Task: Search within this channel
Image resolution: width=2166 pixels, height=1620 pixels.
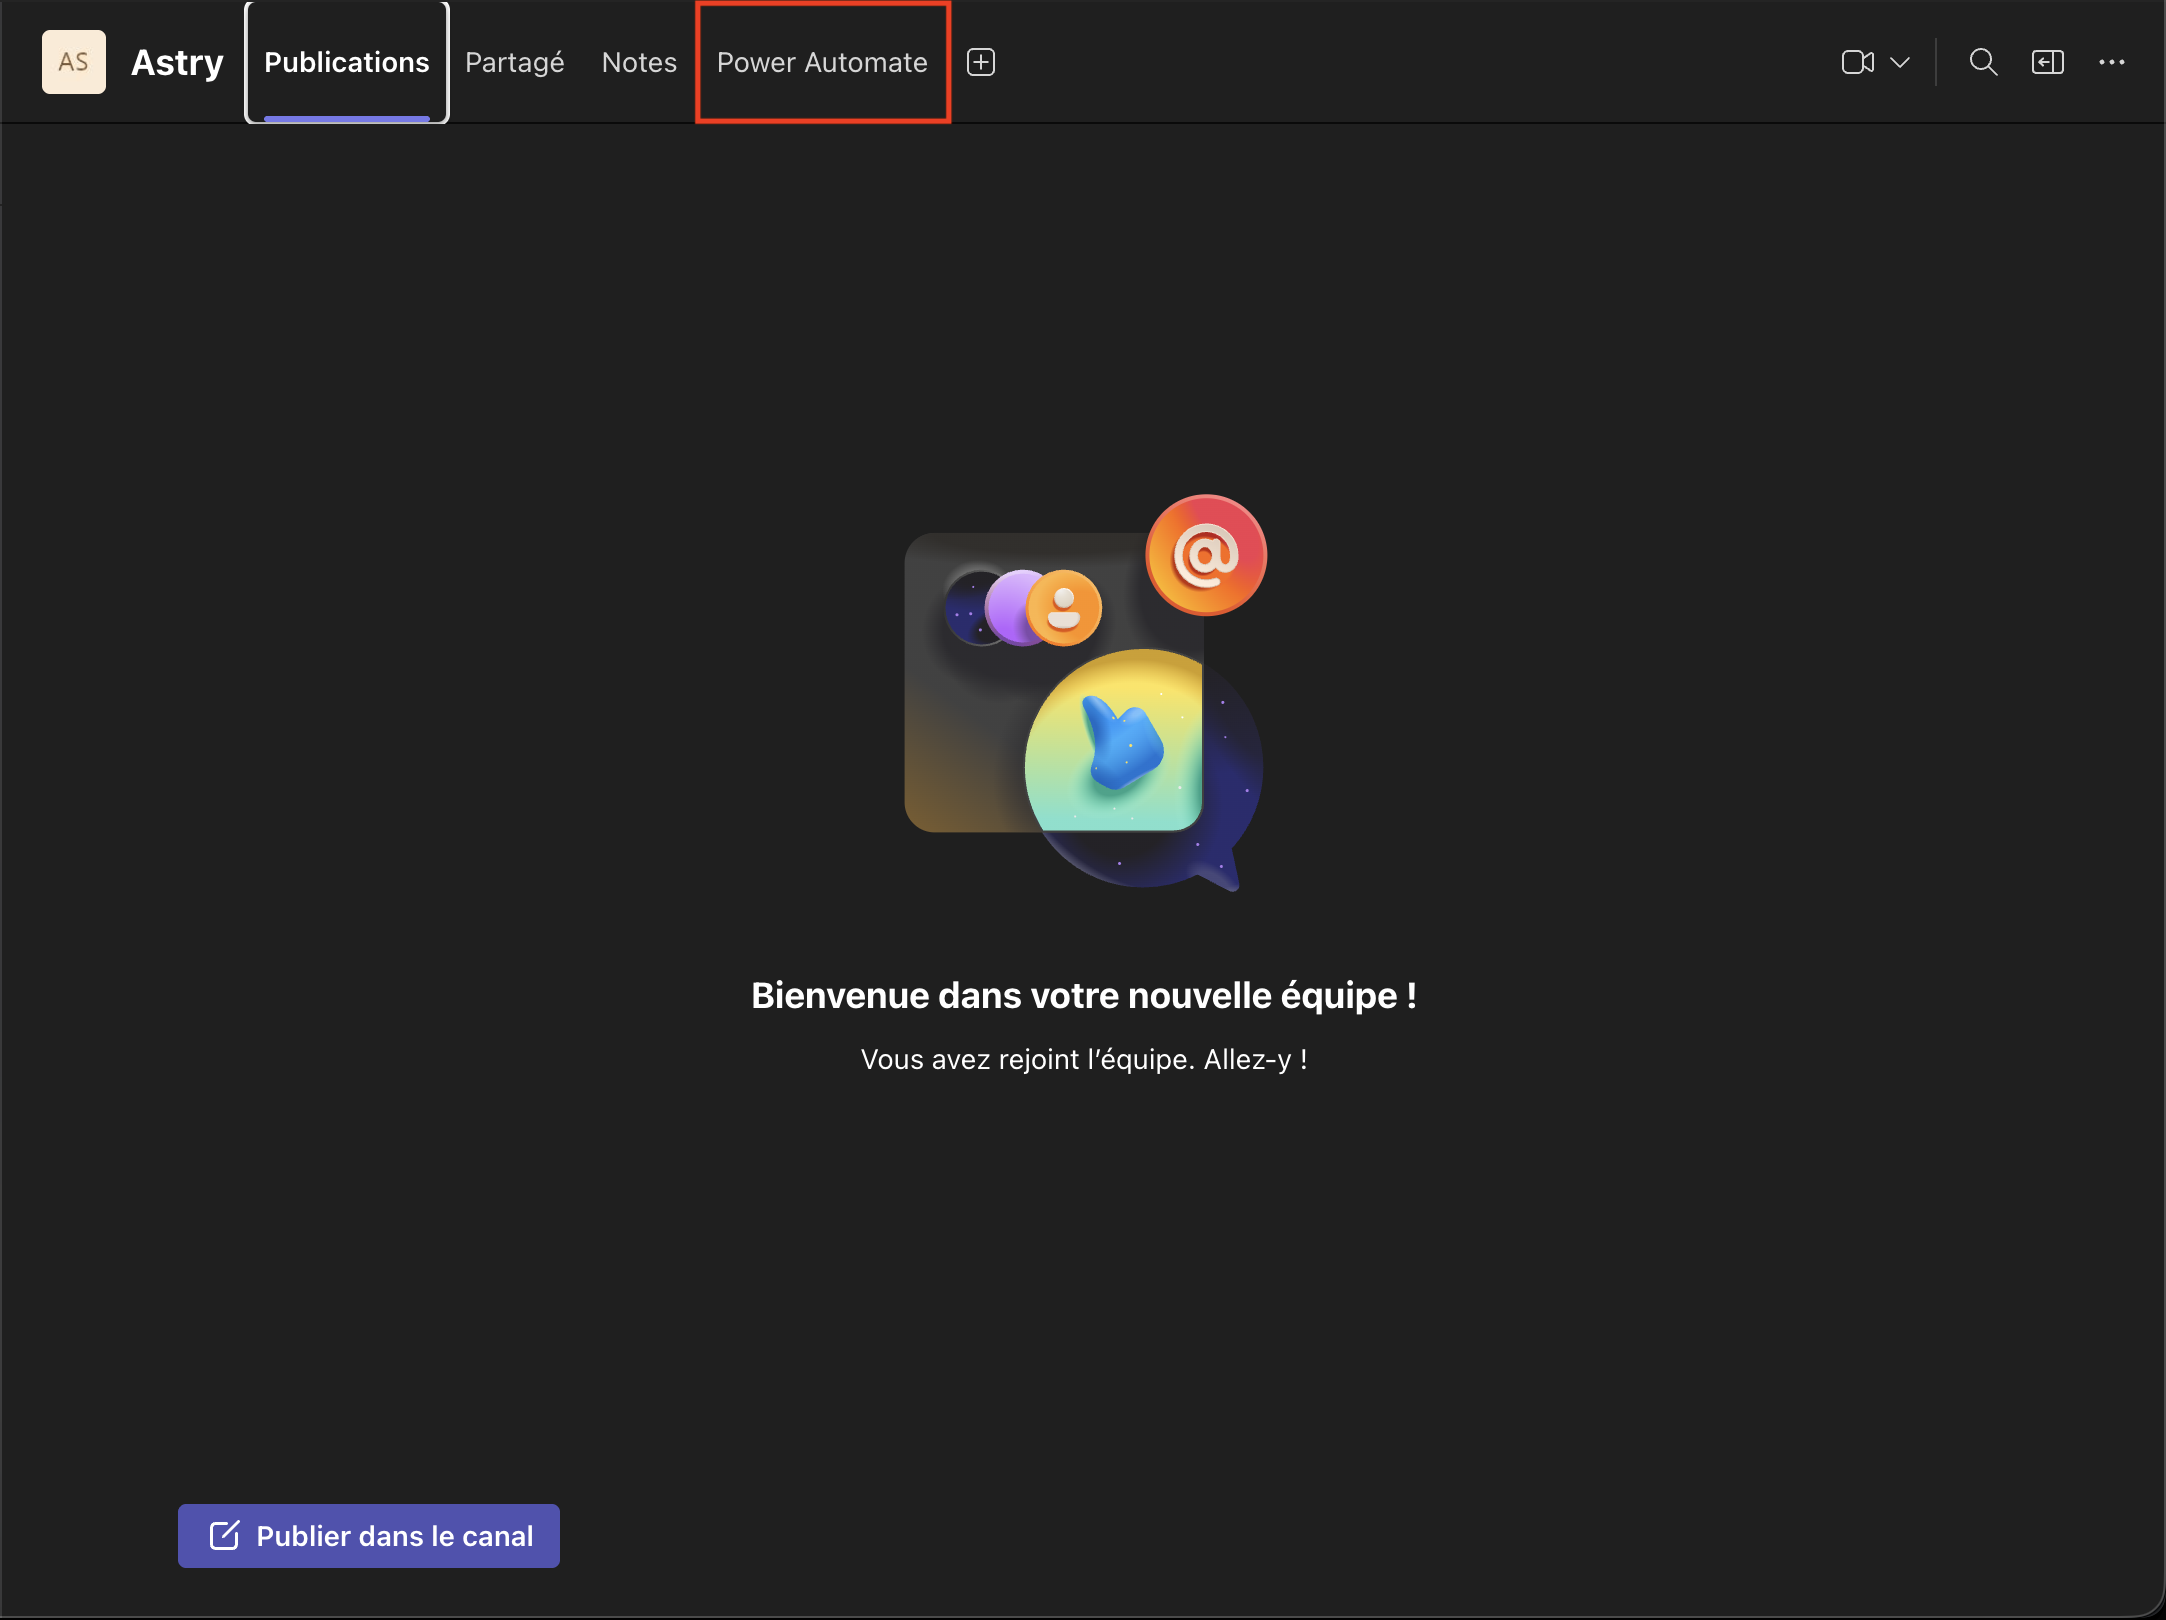Action: [1984, 61]
